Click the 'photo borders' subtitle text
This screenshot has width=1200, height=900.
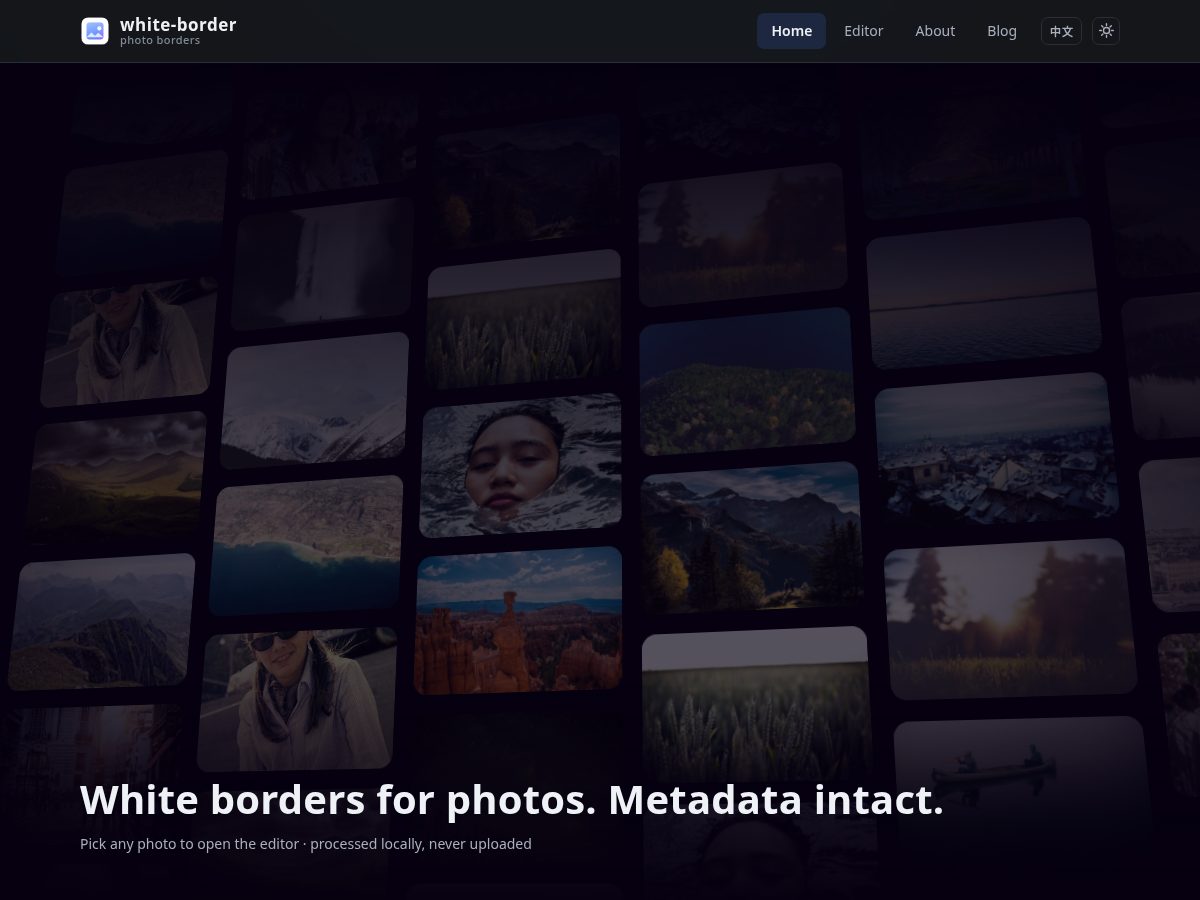click(160, 41)
